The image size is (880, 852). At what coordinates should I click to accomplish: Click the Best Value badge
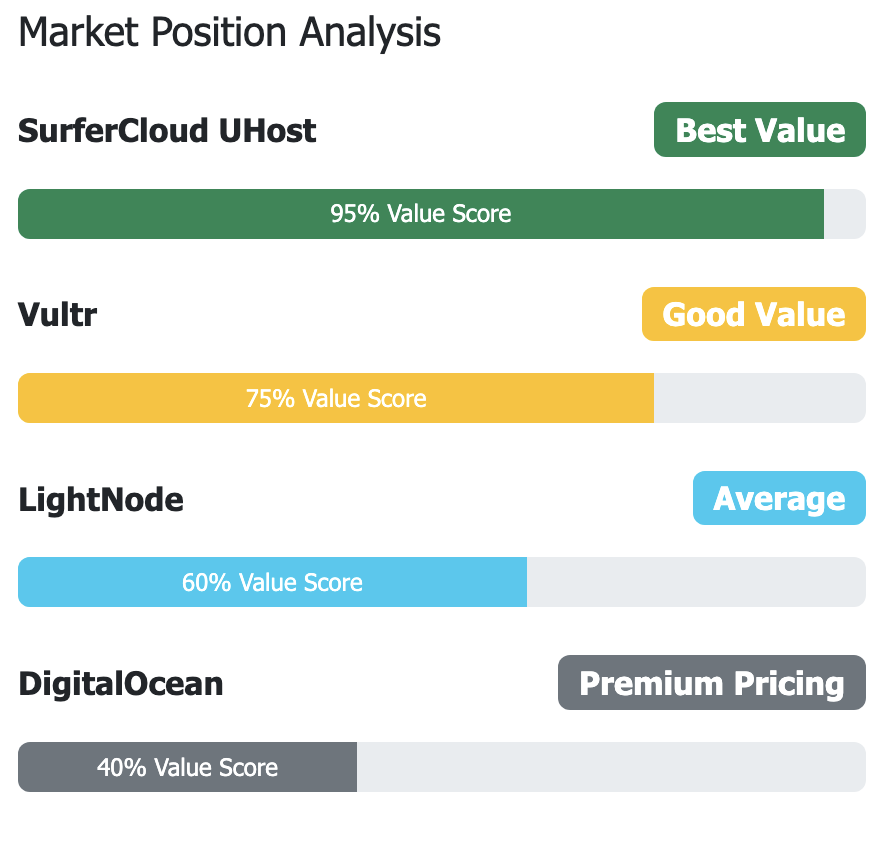(x=759, y=130)
